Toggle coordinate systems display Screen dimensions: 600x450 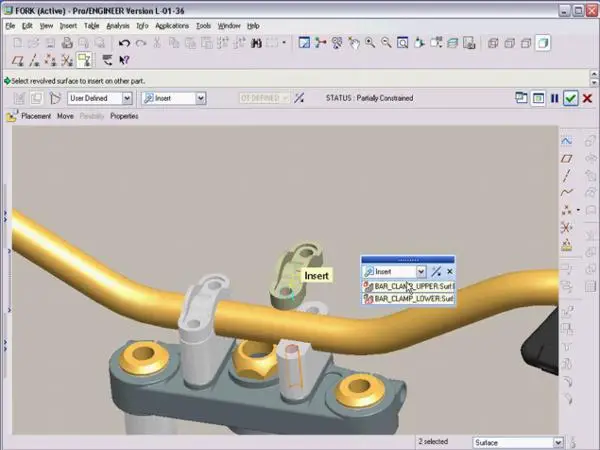pos(67,60)
